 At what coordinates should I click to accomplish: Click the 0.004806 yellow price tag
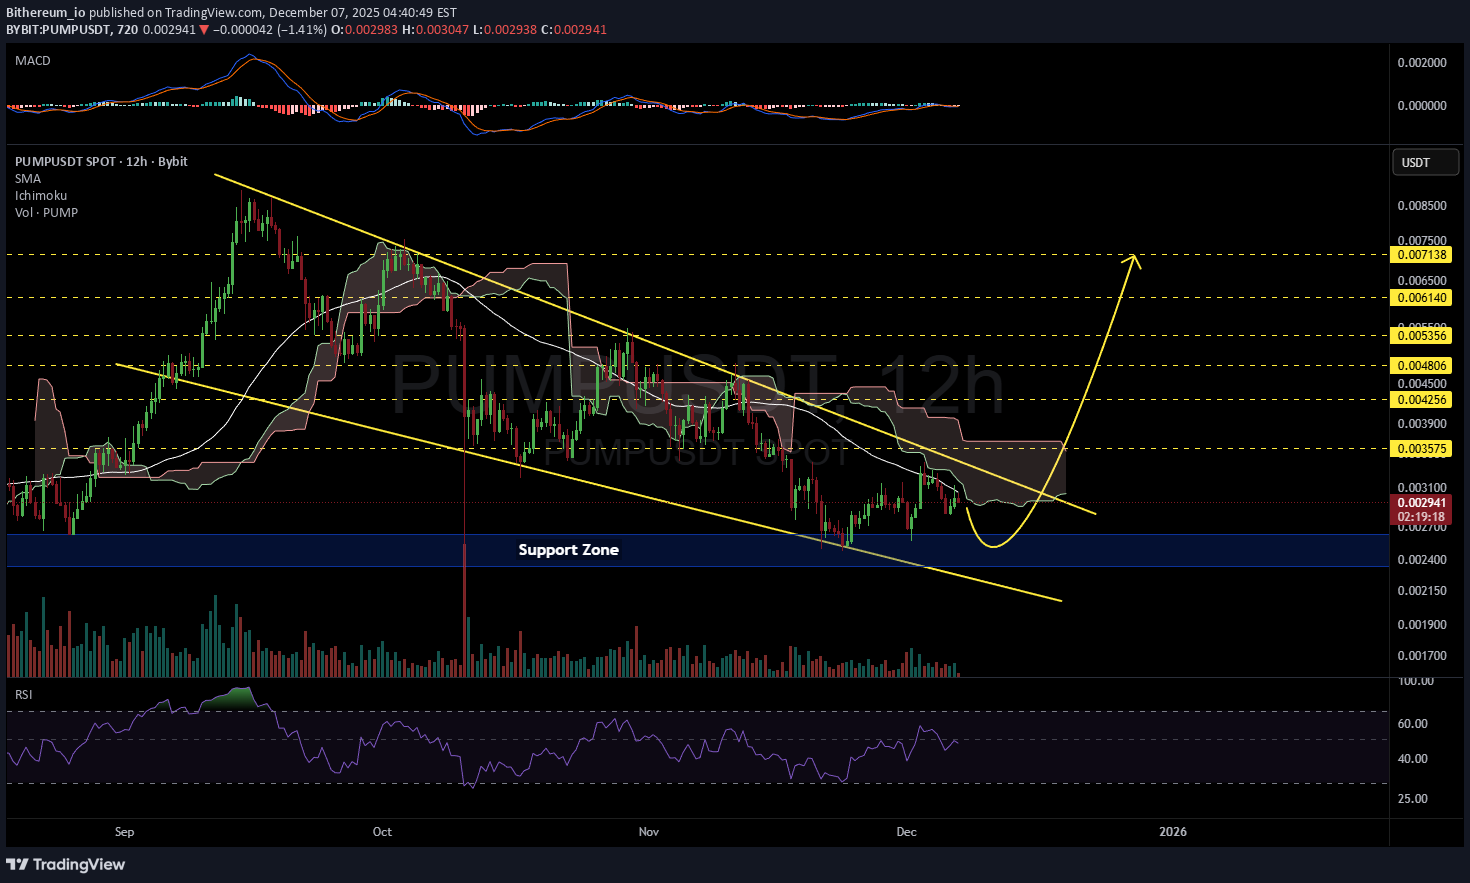pos(1421,366)
